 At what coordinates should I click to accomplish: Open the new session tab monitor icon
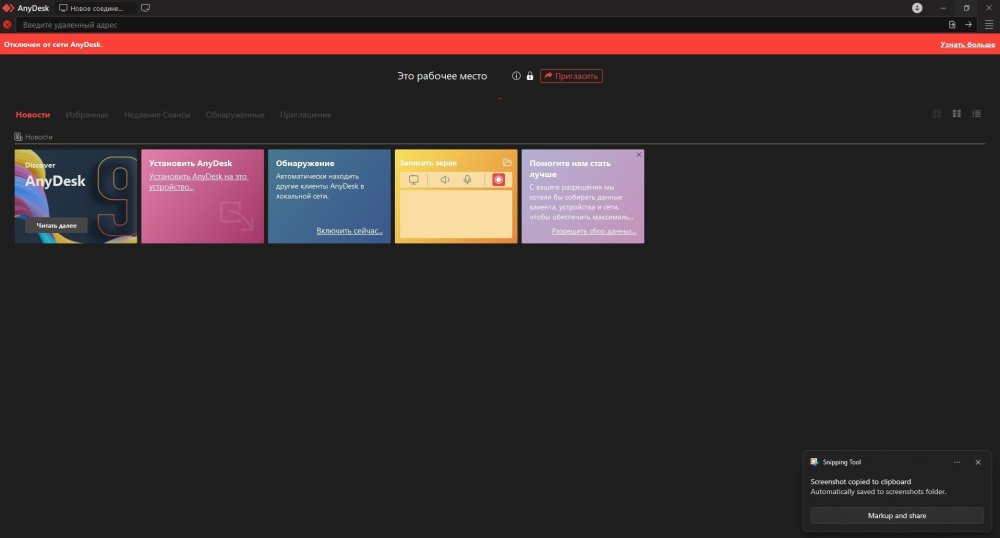tap(63, 8)
